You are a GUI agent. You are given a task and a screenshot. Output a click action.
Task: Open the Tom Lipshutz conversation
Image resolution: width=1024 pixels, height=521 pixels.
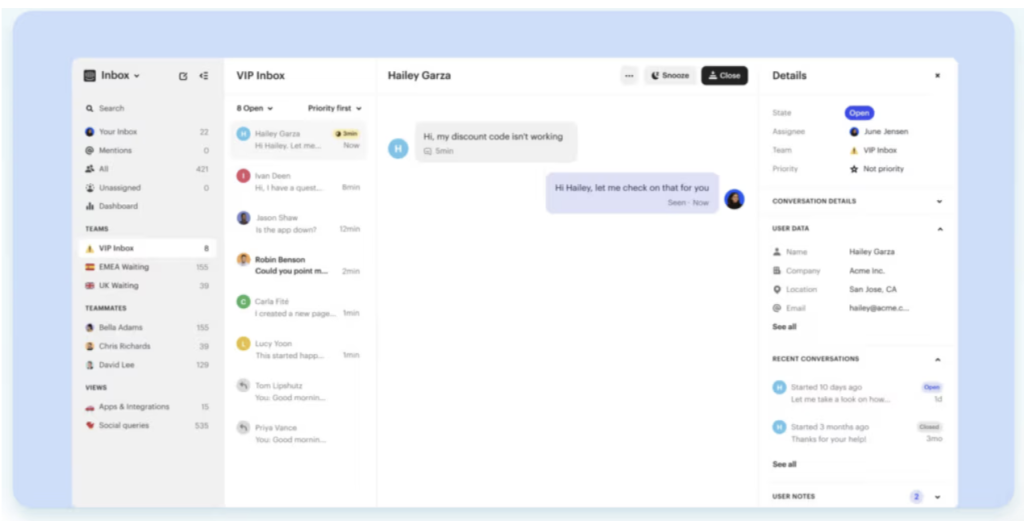point(298,391)
